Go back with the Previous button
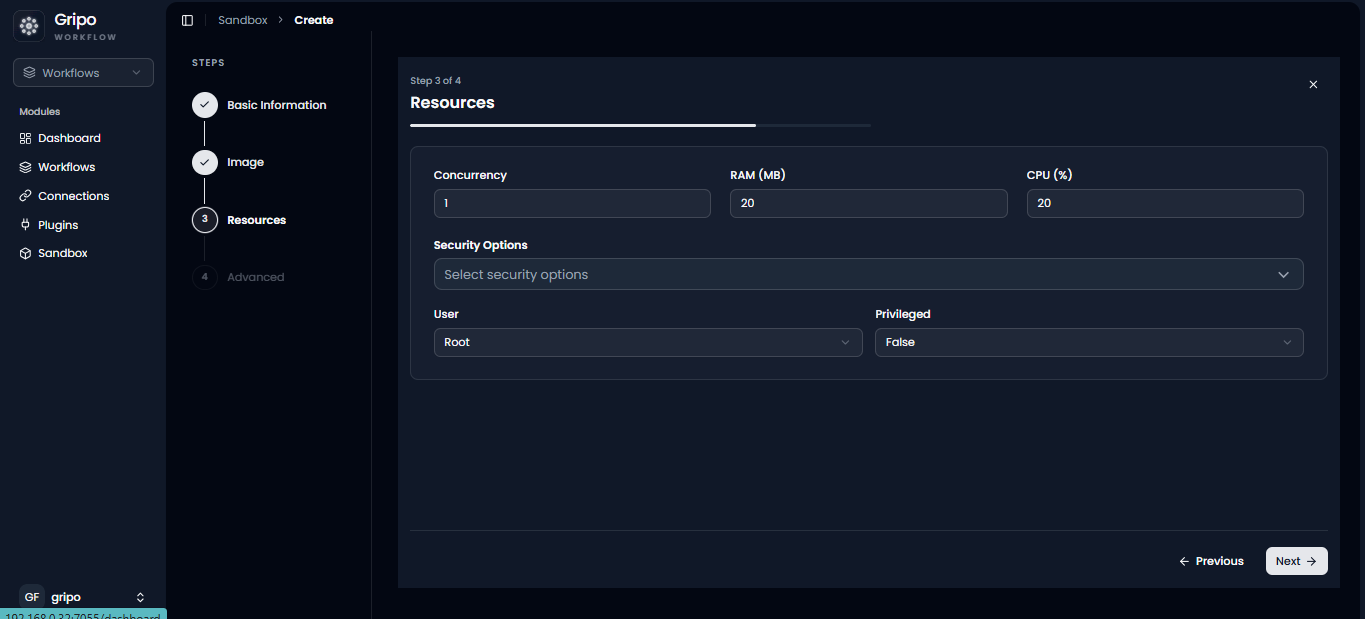Viewport: 1365px width, 619px height. pyautogui.click(x=1211, y=561)
